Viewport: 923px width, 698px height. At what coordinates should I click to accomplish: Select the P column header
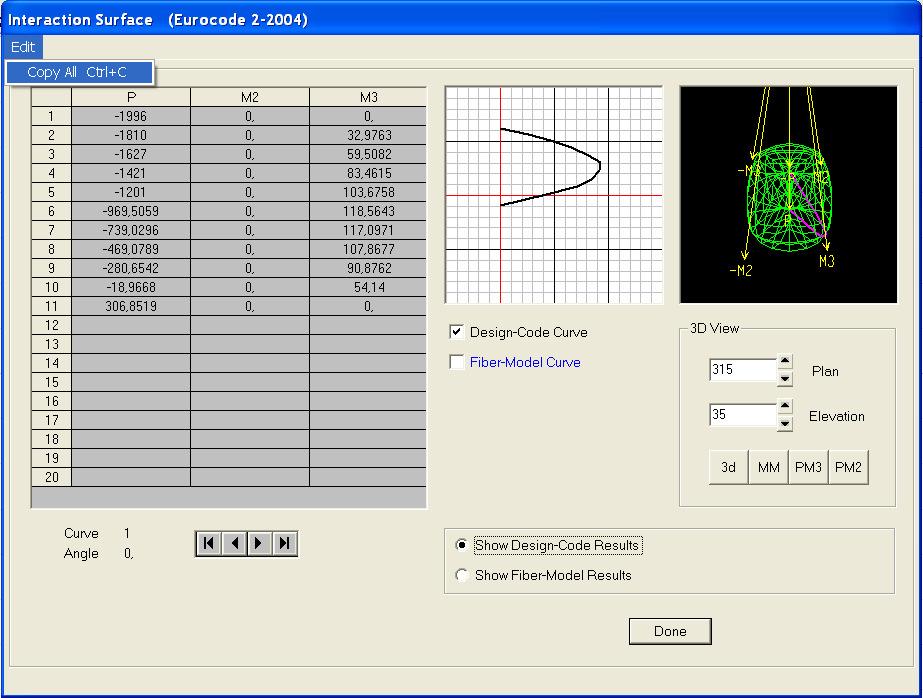click(131, 97)
